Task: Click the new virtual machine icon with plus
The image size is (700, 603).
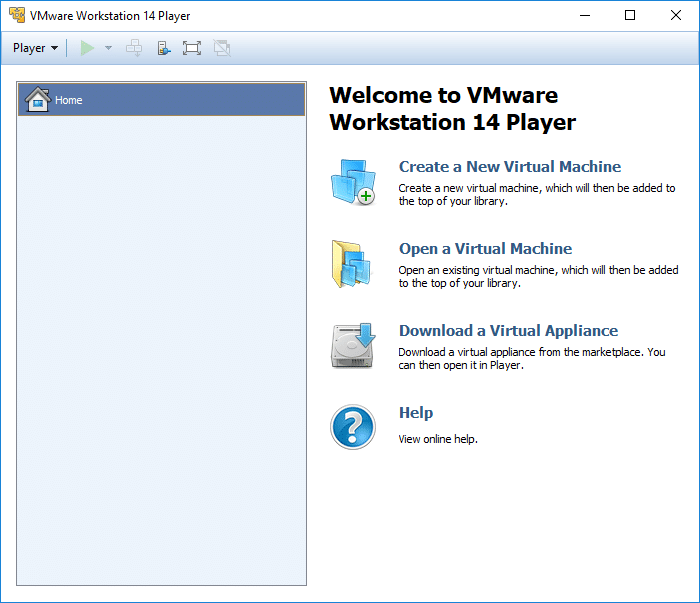Action: point(353,182)
